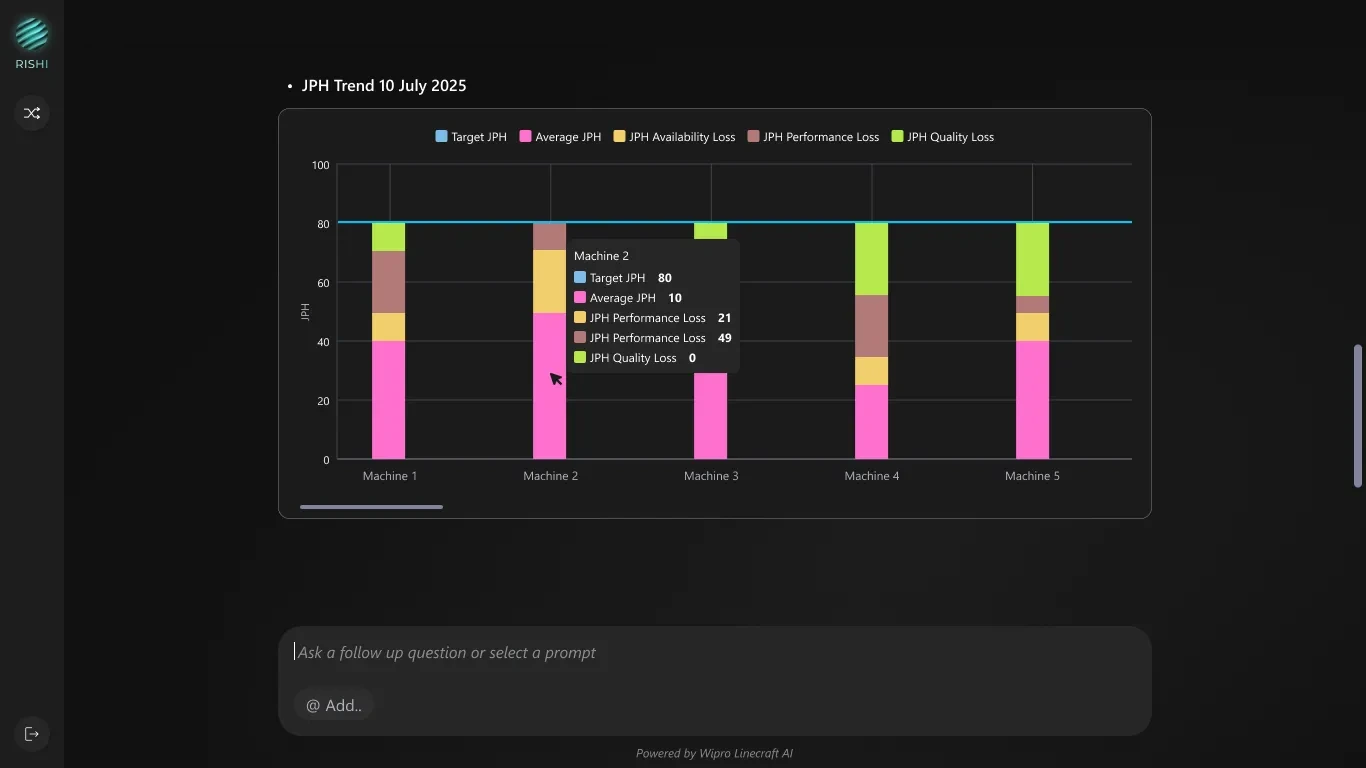
Task: Click the tooltip row "JPH Performance Loss 21"
Action: point(653,318)
